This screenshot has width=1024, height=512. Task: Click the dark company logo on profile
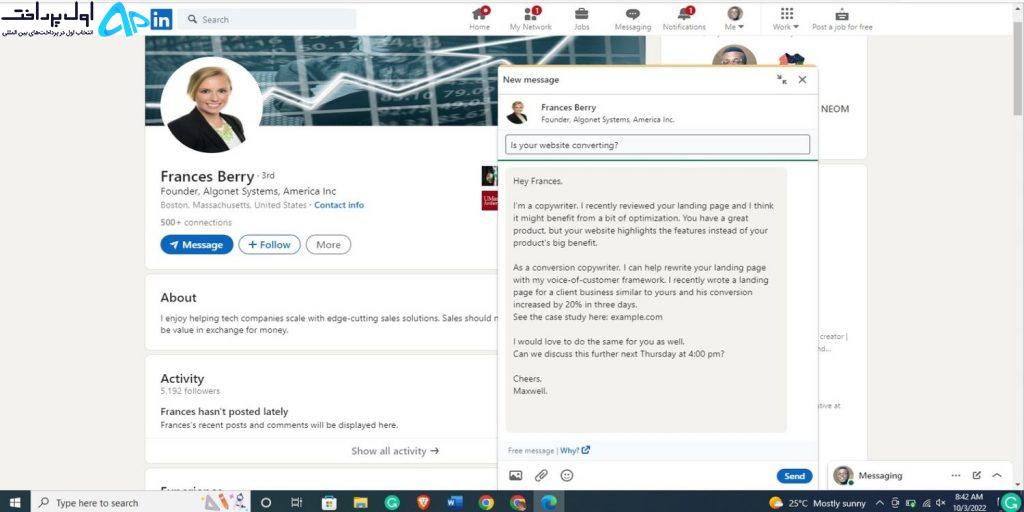pyautogui.click(x=489, y=176)
